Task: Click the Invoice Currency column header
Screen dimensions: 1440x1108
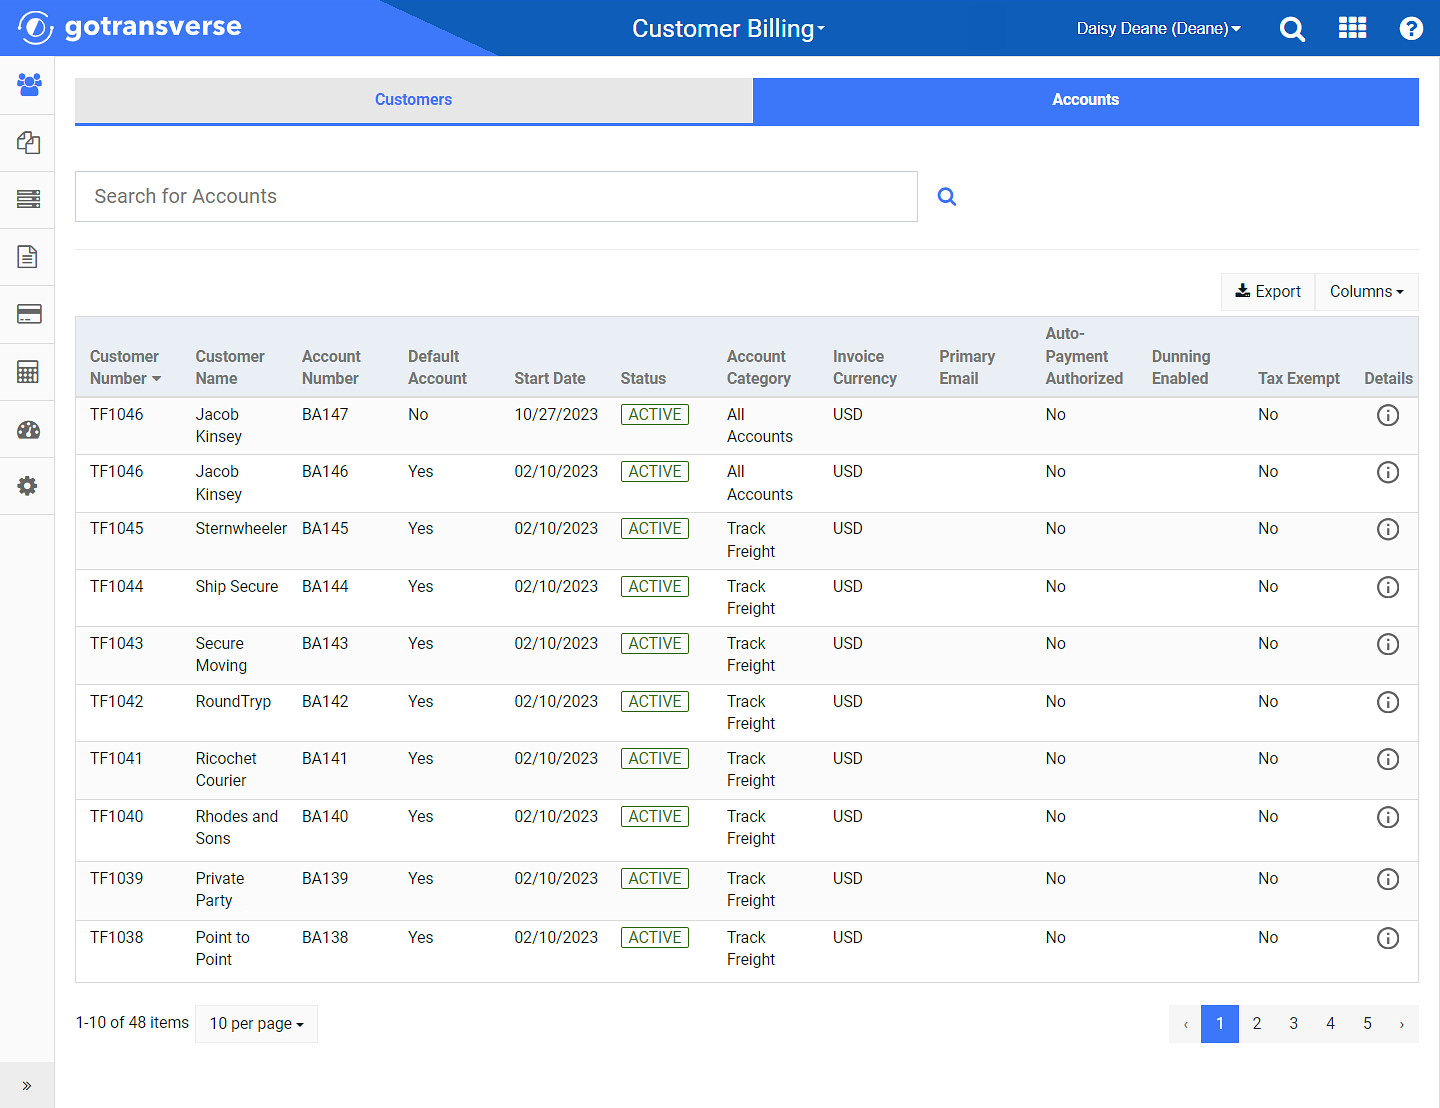Action: [865, 367]
